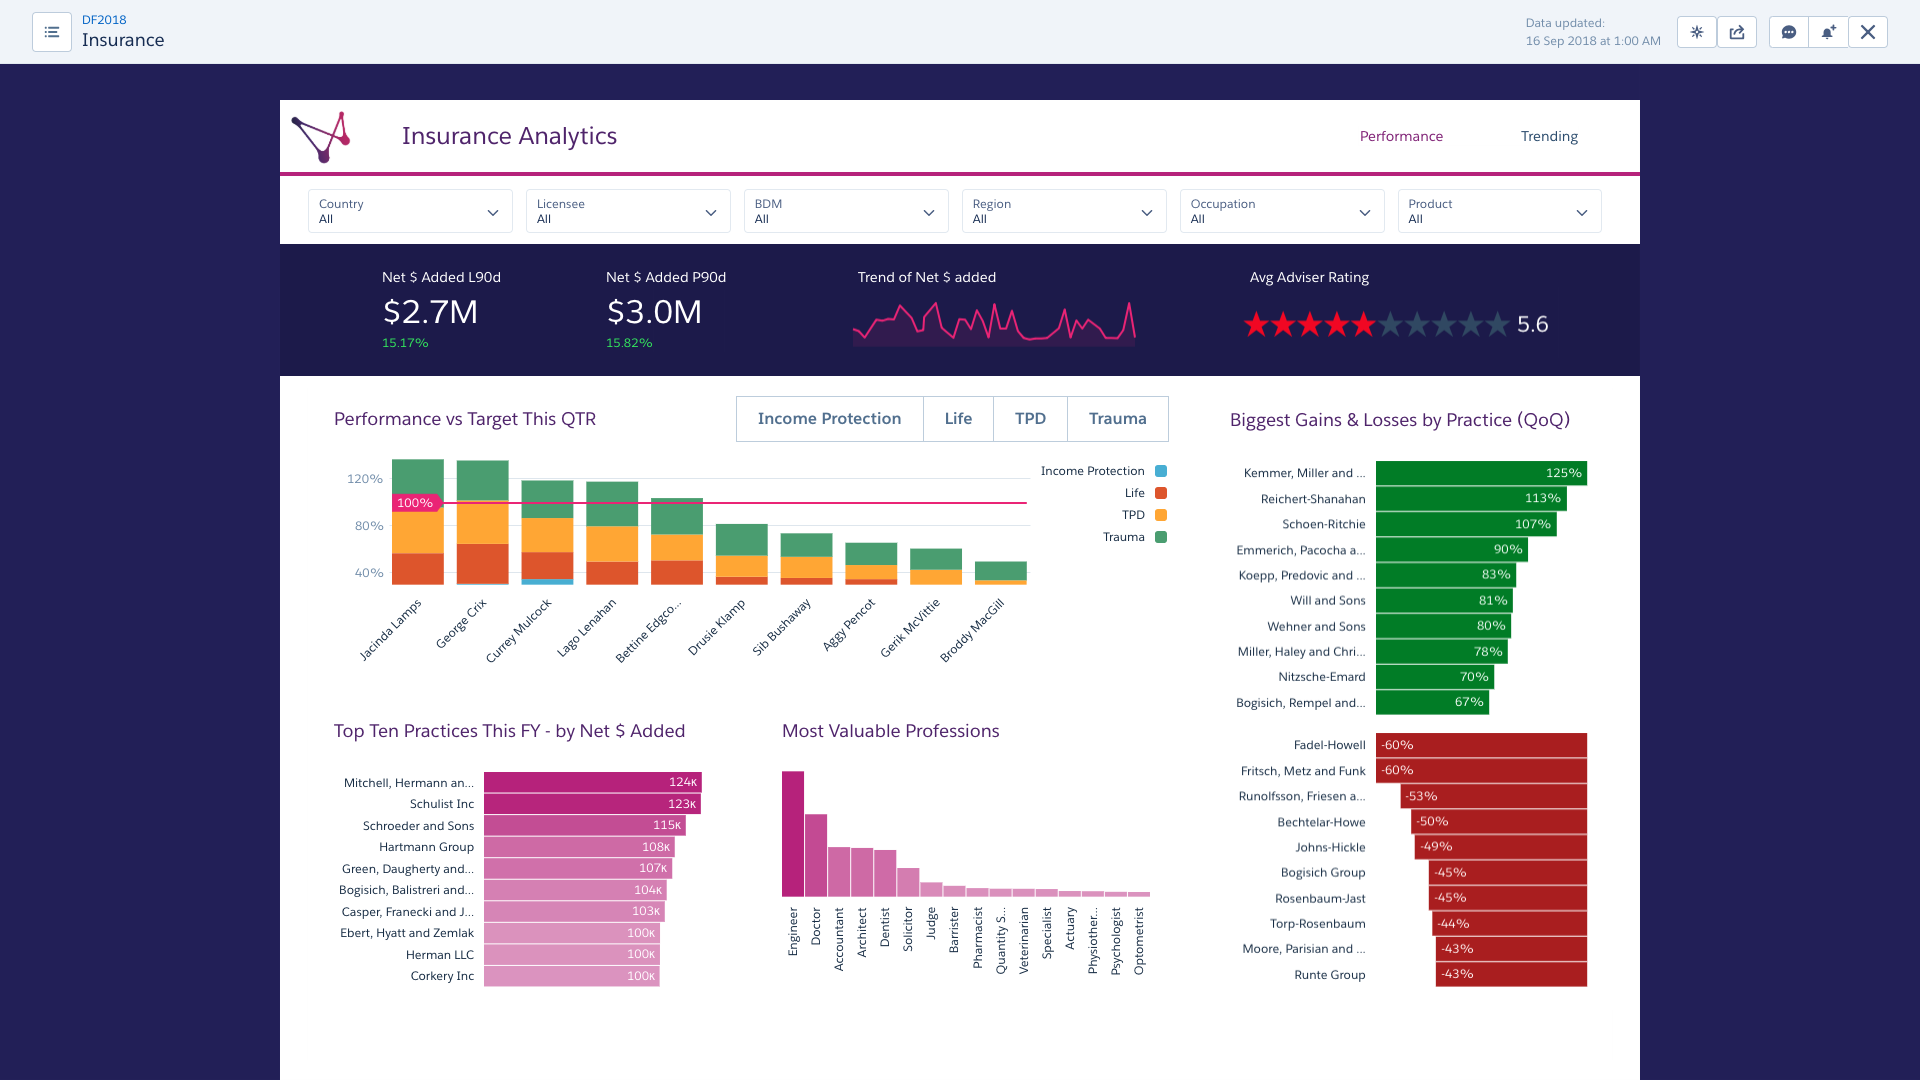This screenshot has width=1920, height=1080.
Task: Close the dashboard with the X icon
Action: [x=1868, y=32]
